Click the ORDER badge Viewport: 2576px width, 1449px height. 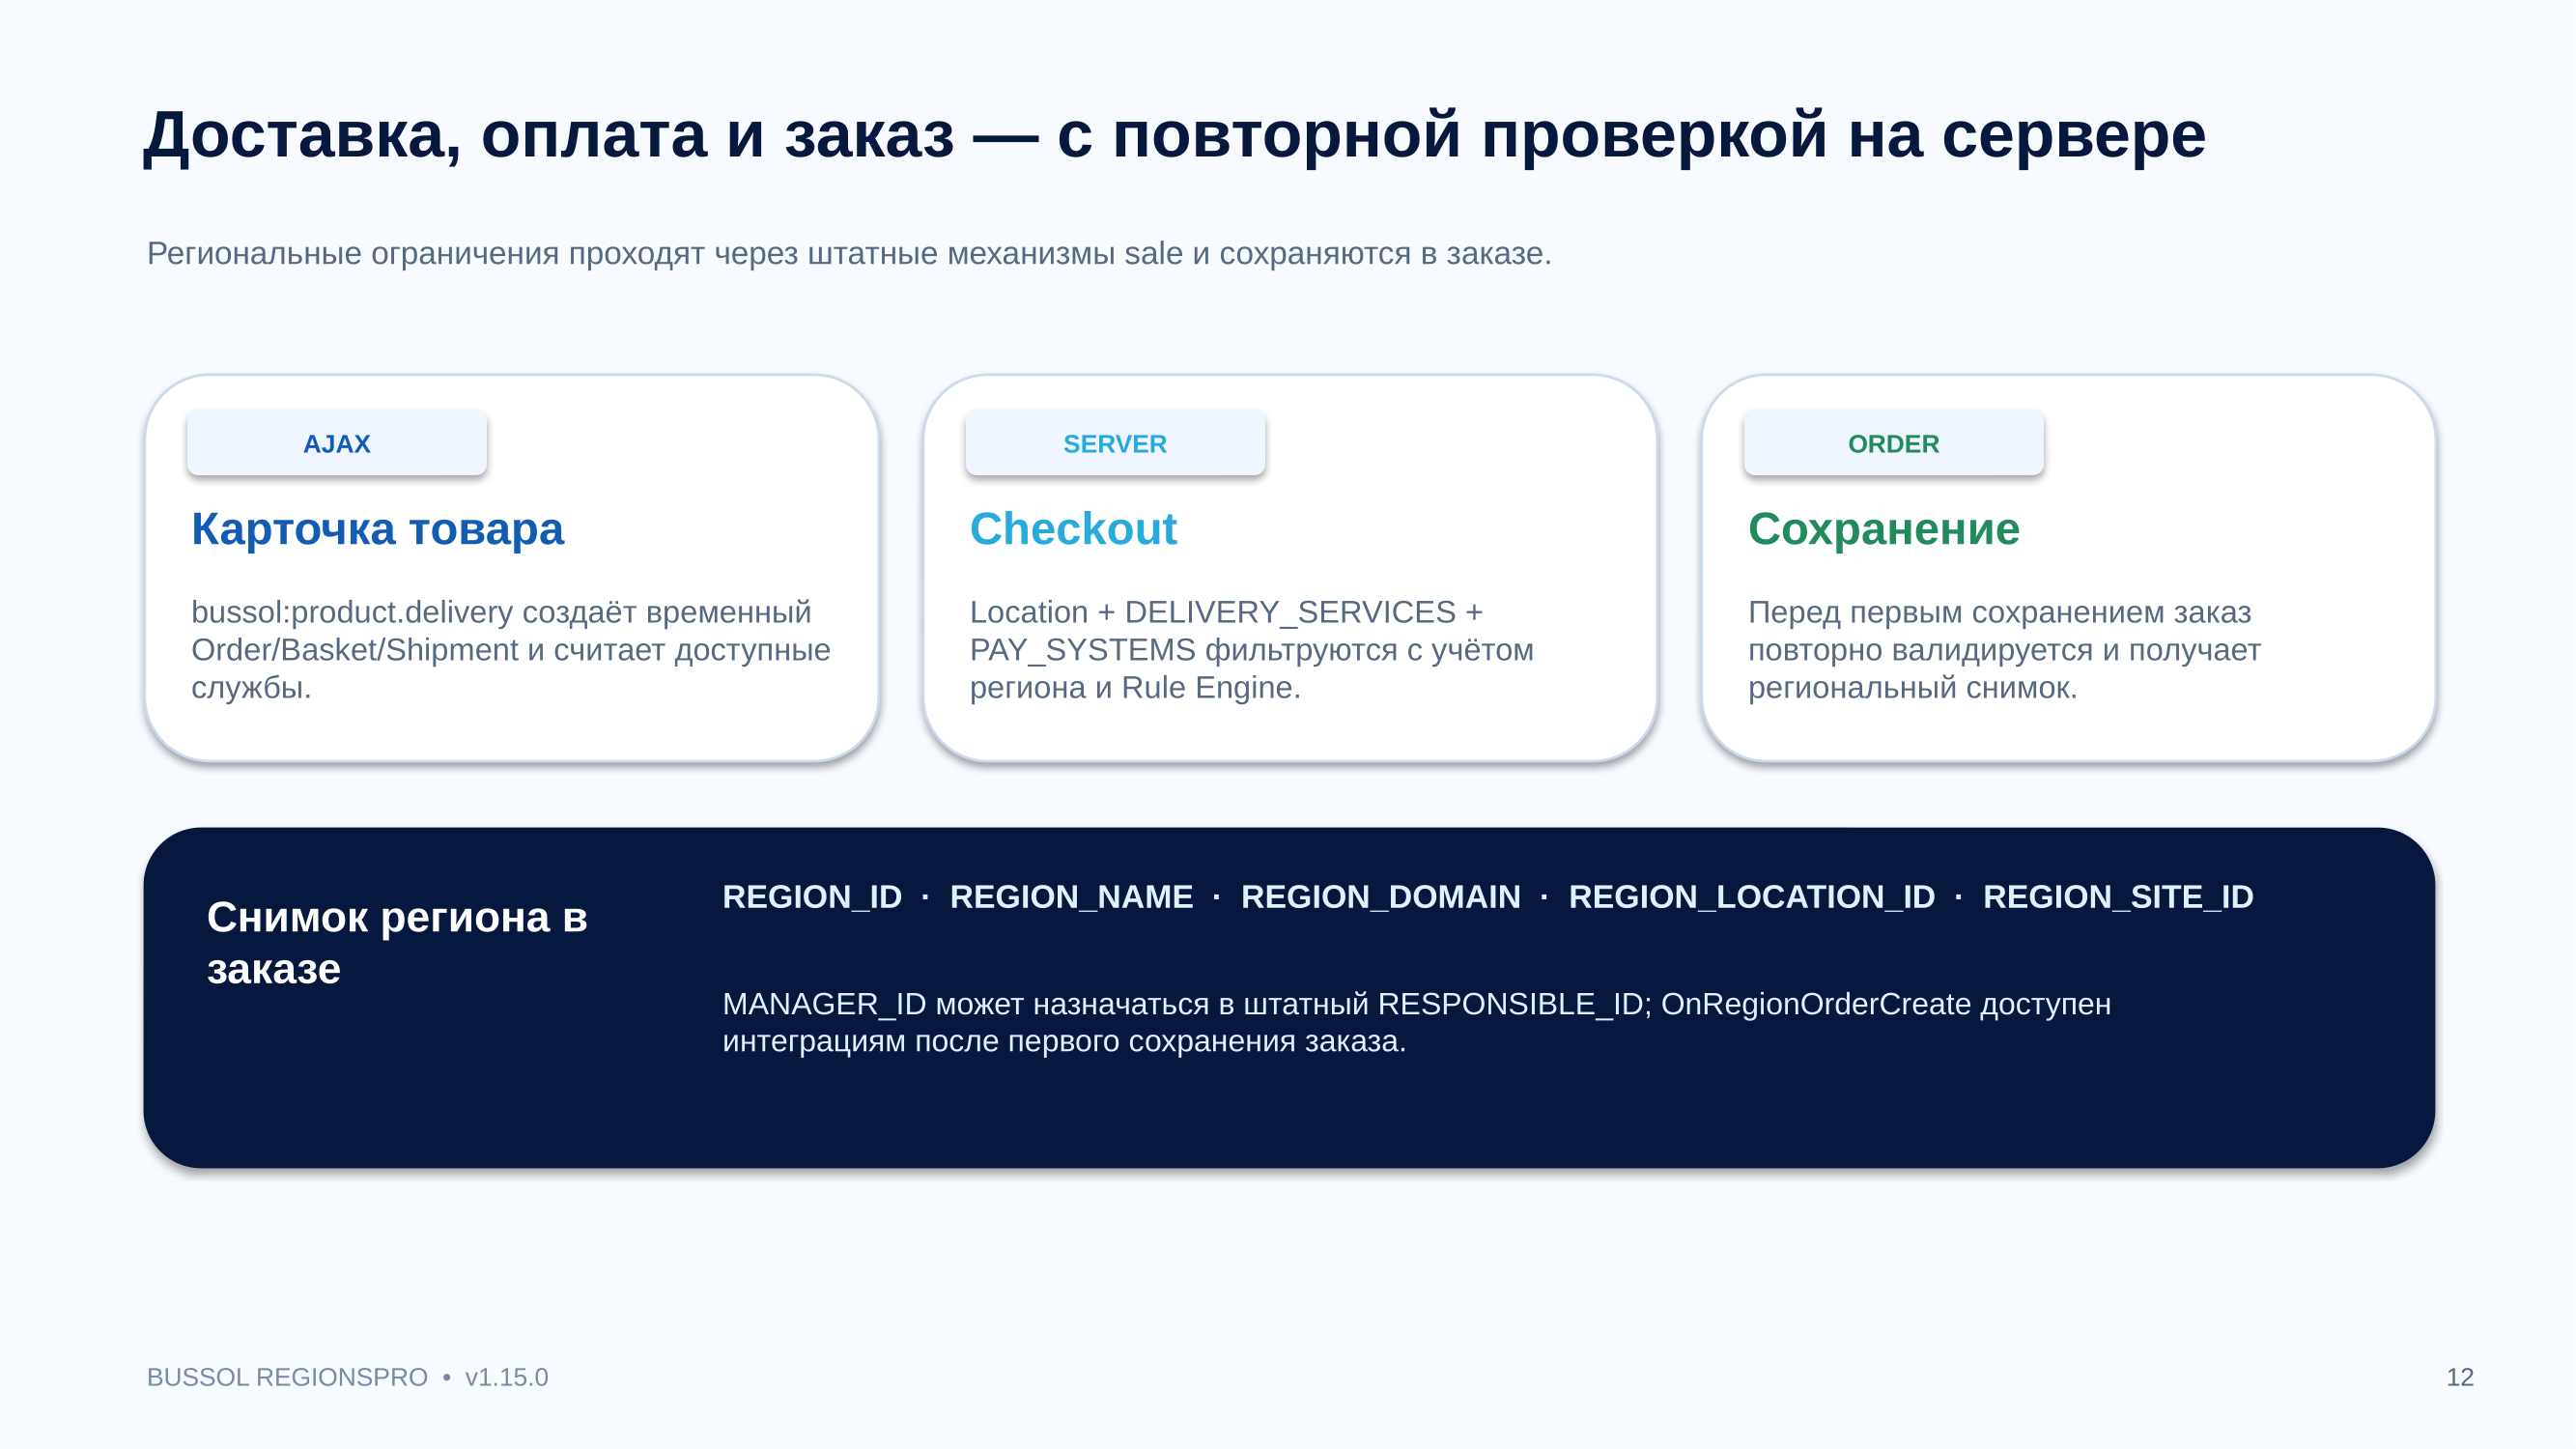point(1893,443)
